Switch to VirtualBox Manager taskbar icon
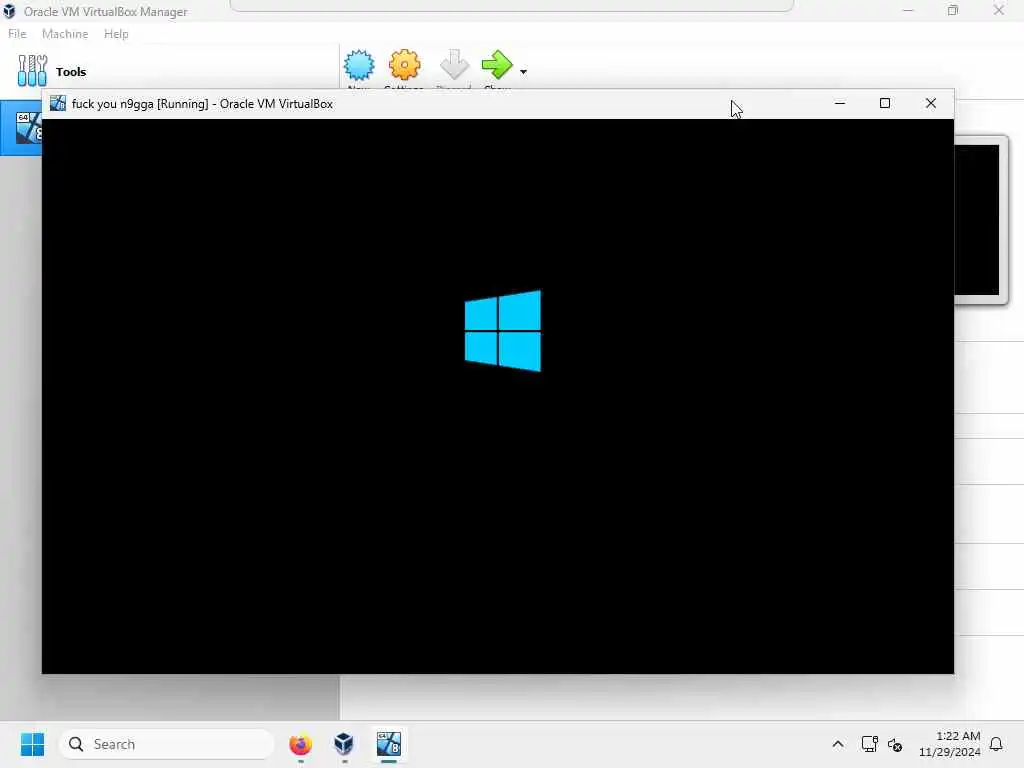The width and height of the screenshot is (1024, 768). [x=344, y=744]
